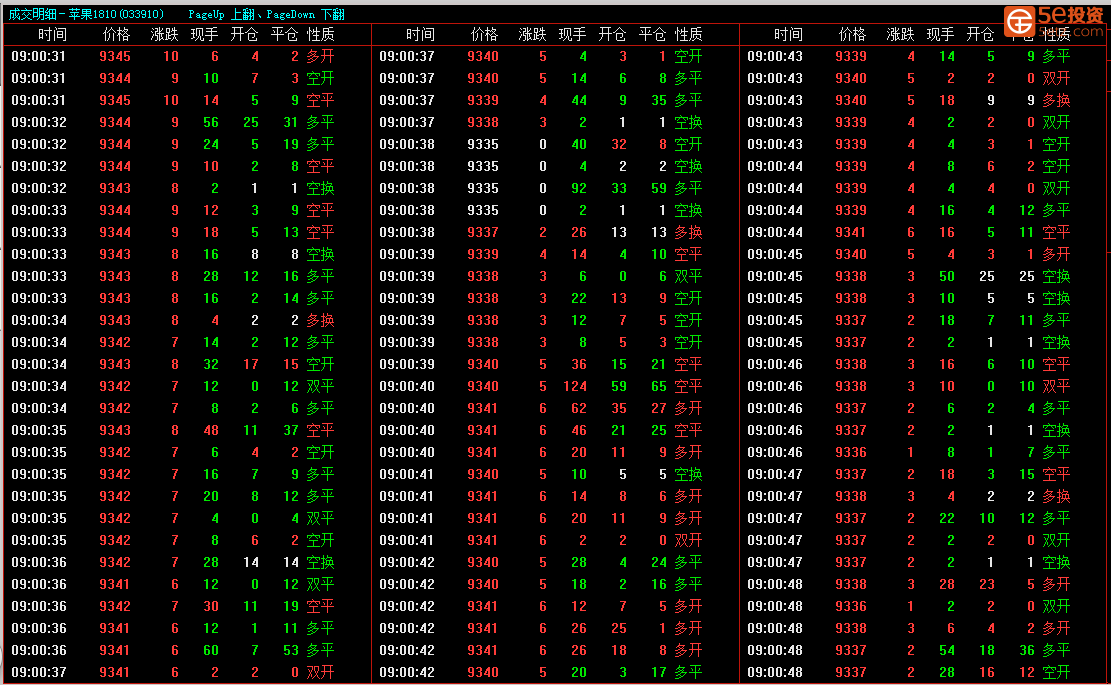This screenshot has width=1111, height=685.
Task: Click 平仓 value 36 in the 09:00:48 多平 row
Action: 1027,650
